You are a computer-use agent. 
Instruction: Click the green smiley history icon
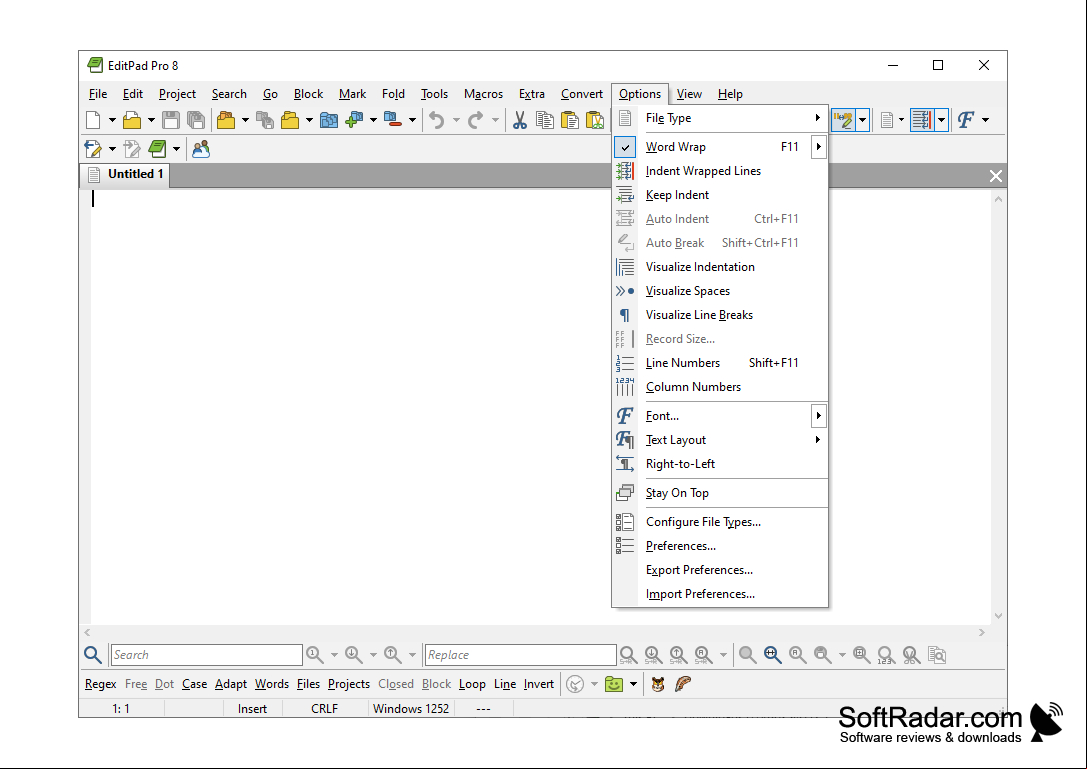(614, 684)
